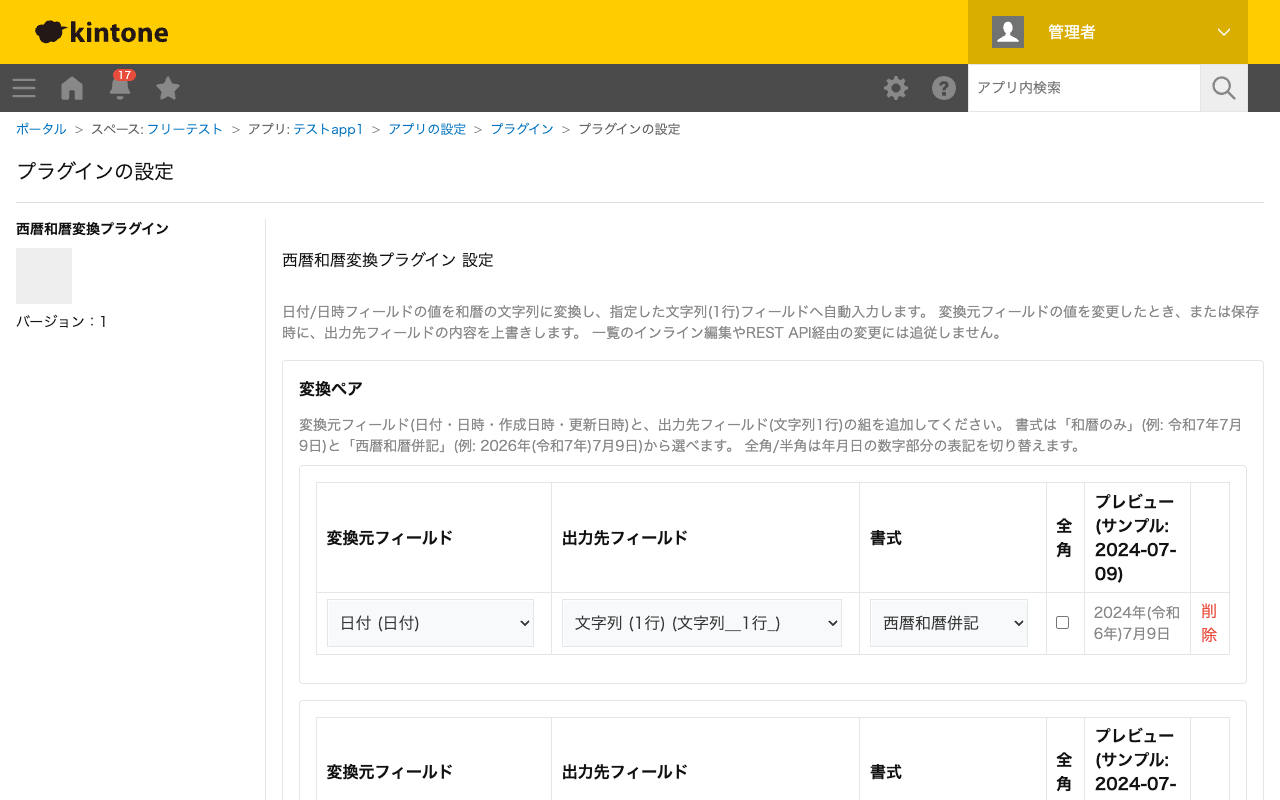Open the フリーテスト space link
This screenshot has width=1280, height=800.
(185, 129)
